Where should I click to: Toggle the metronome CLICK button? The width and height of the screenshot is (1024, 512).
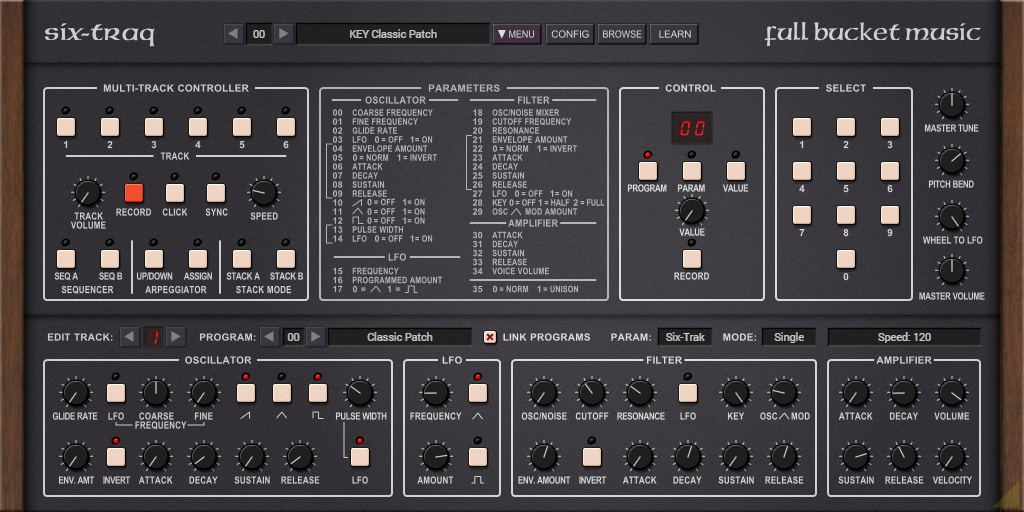click(x=175, y=193)
